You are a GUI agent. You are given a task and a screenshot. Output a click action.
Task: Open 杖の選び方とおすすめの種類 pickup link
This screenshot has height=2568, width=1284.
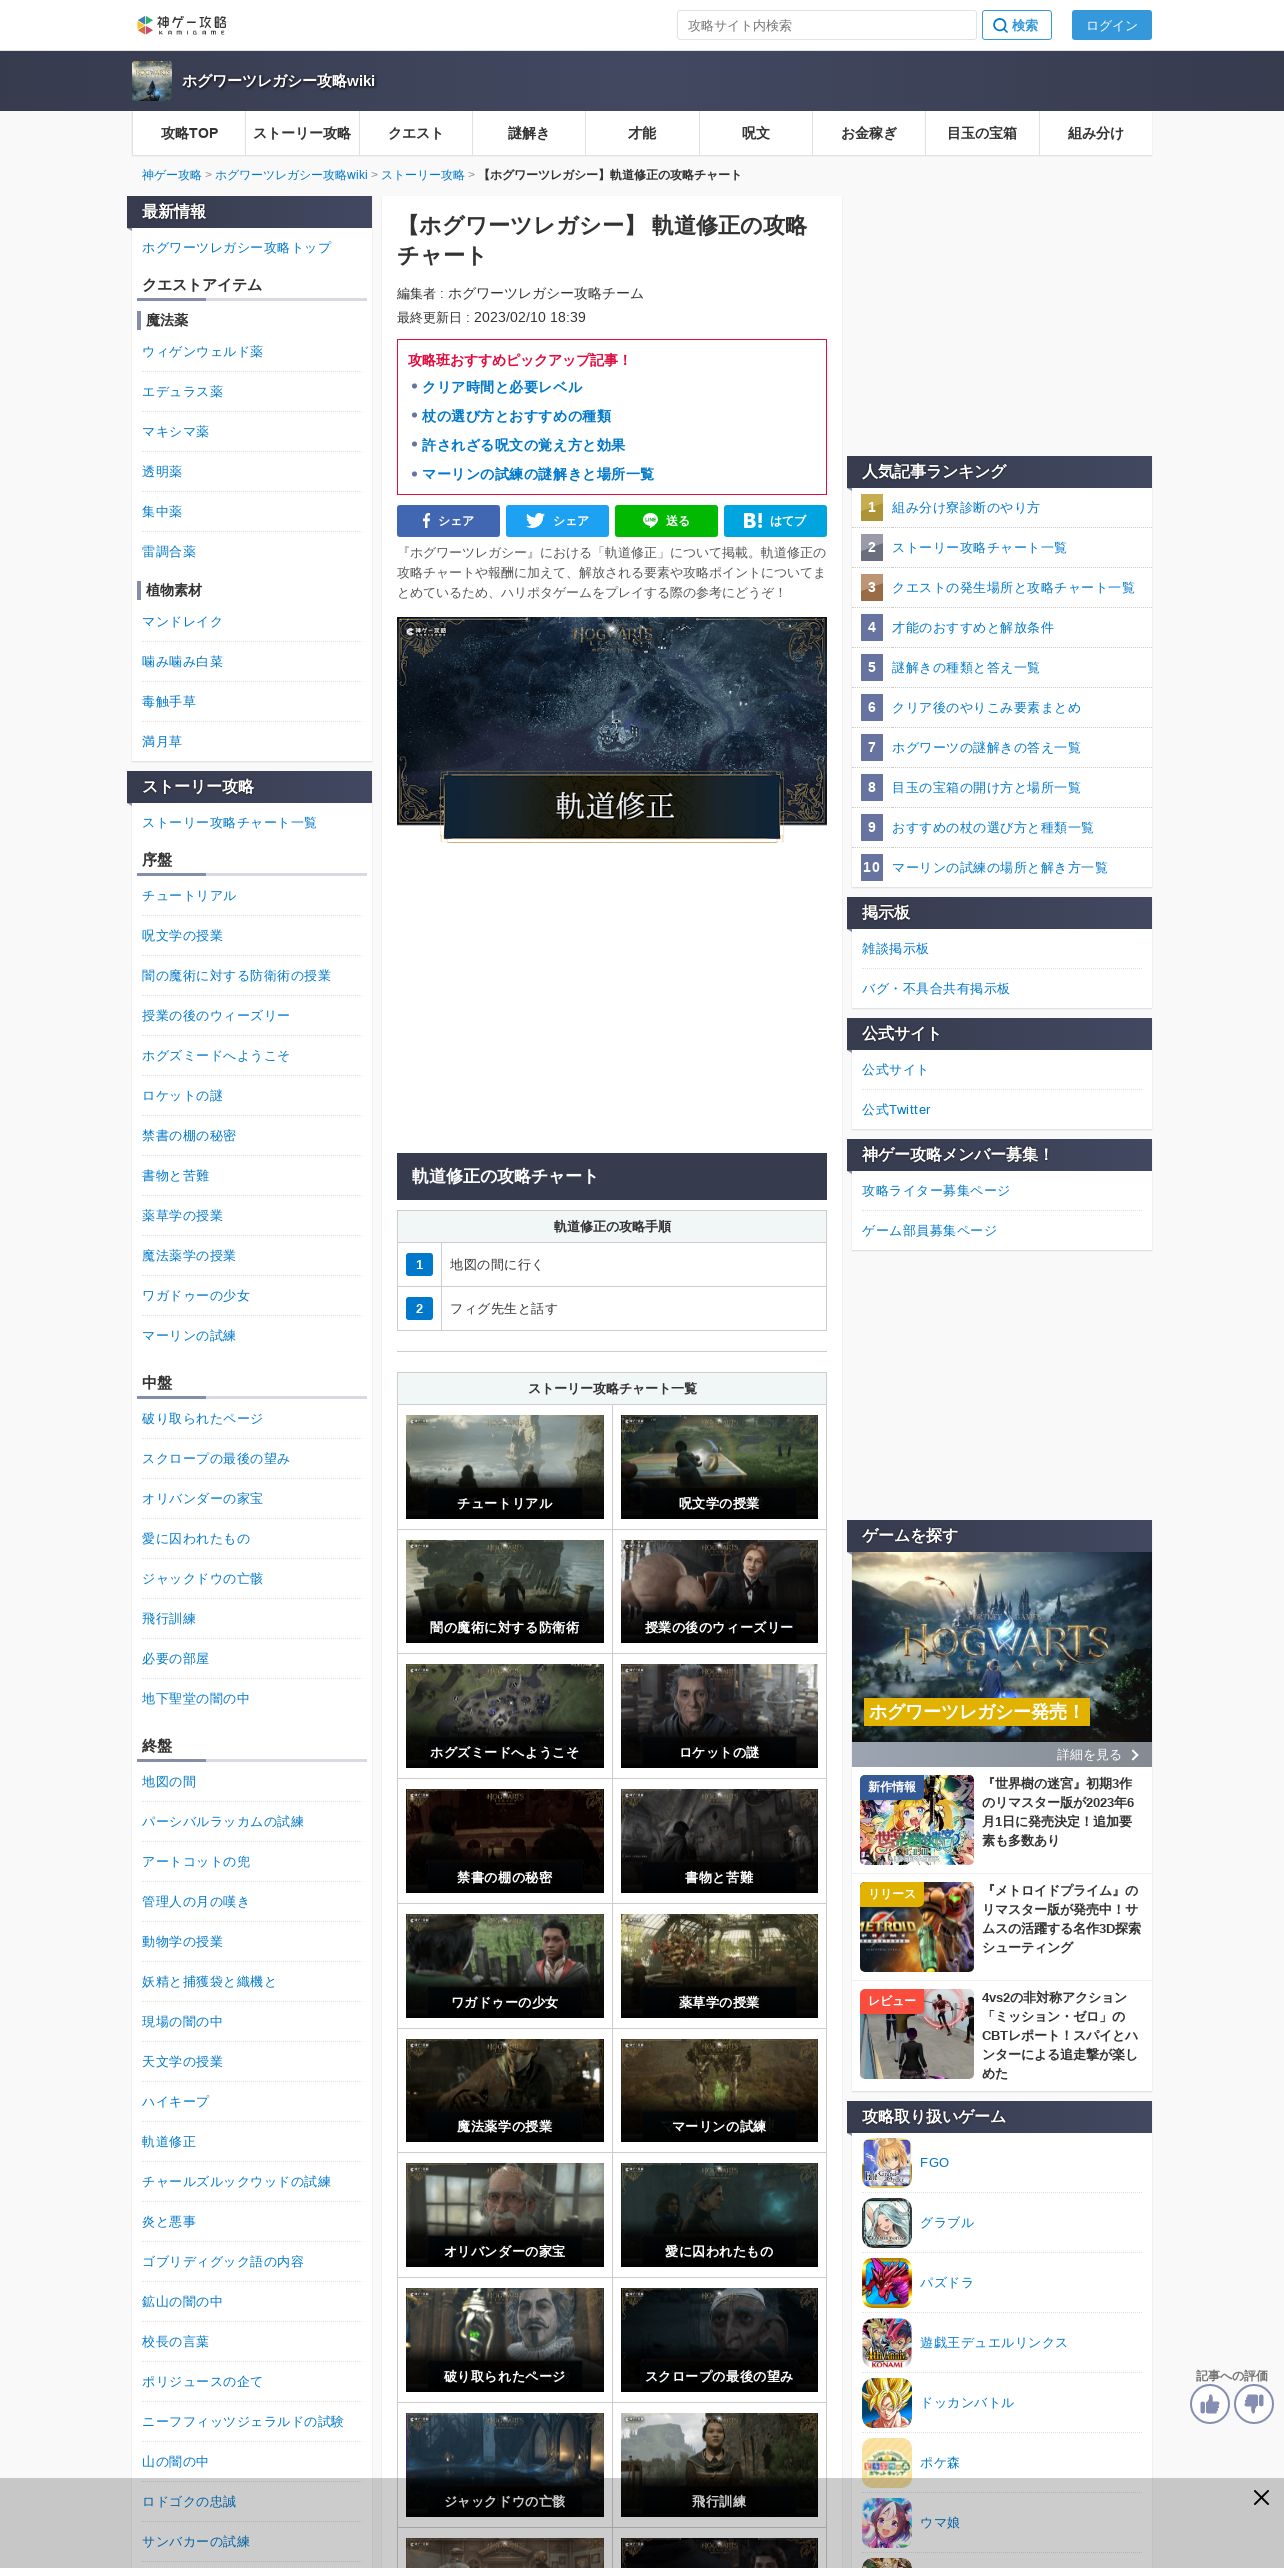(x=516, y=416)
